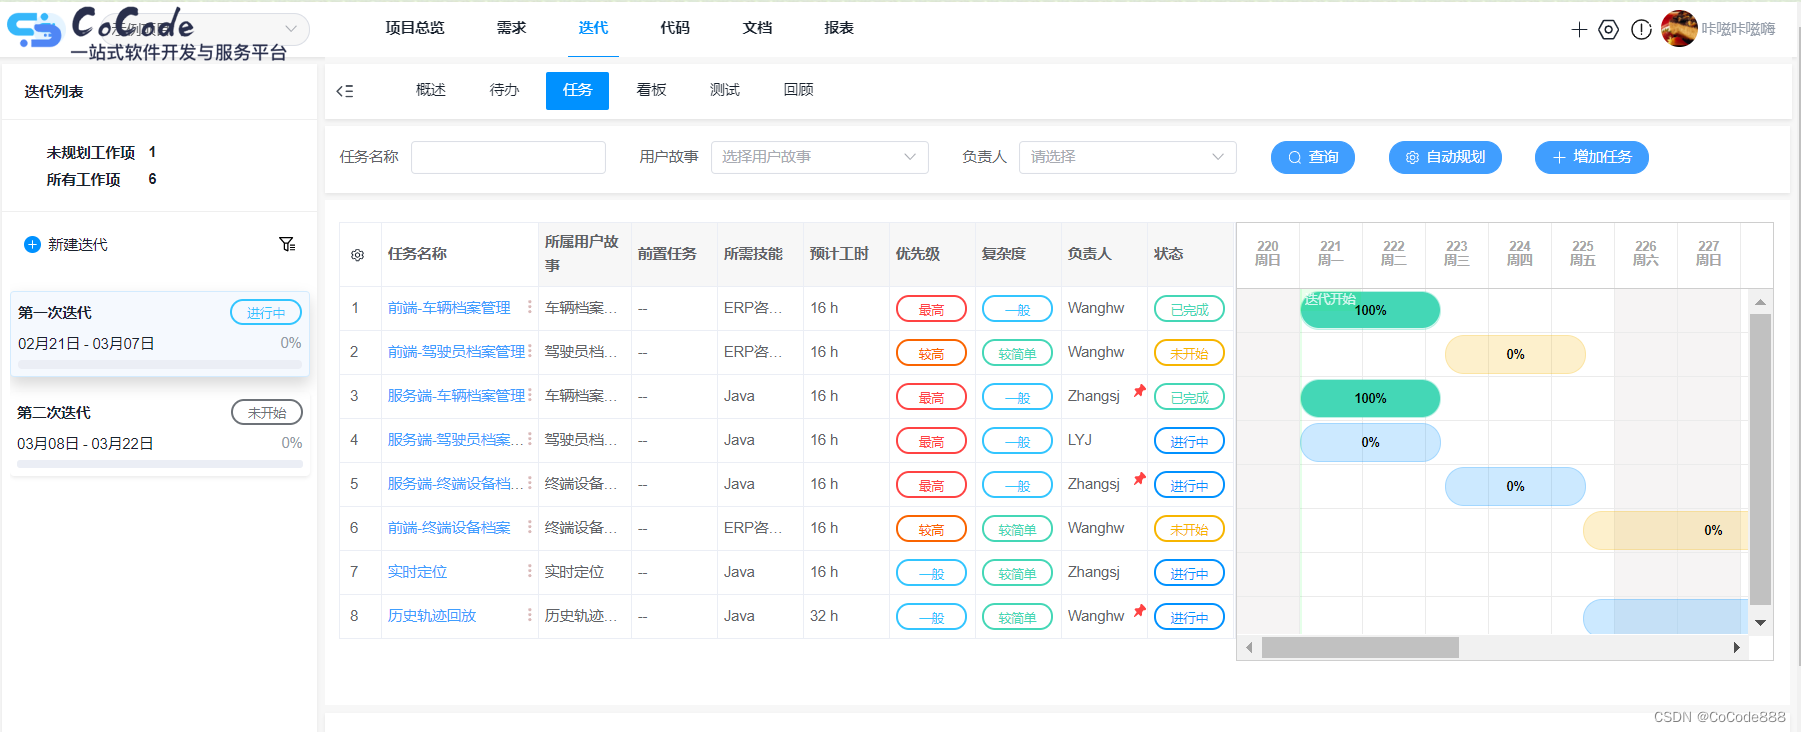The height and width of the screenshot is (732, 1801).
Task: Switch to the 待办 tab
Action: tap(504, 90)
